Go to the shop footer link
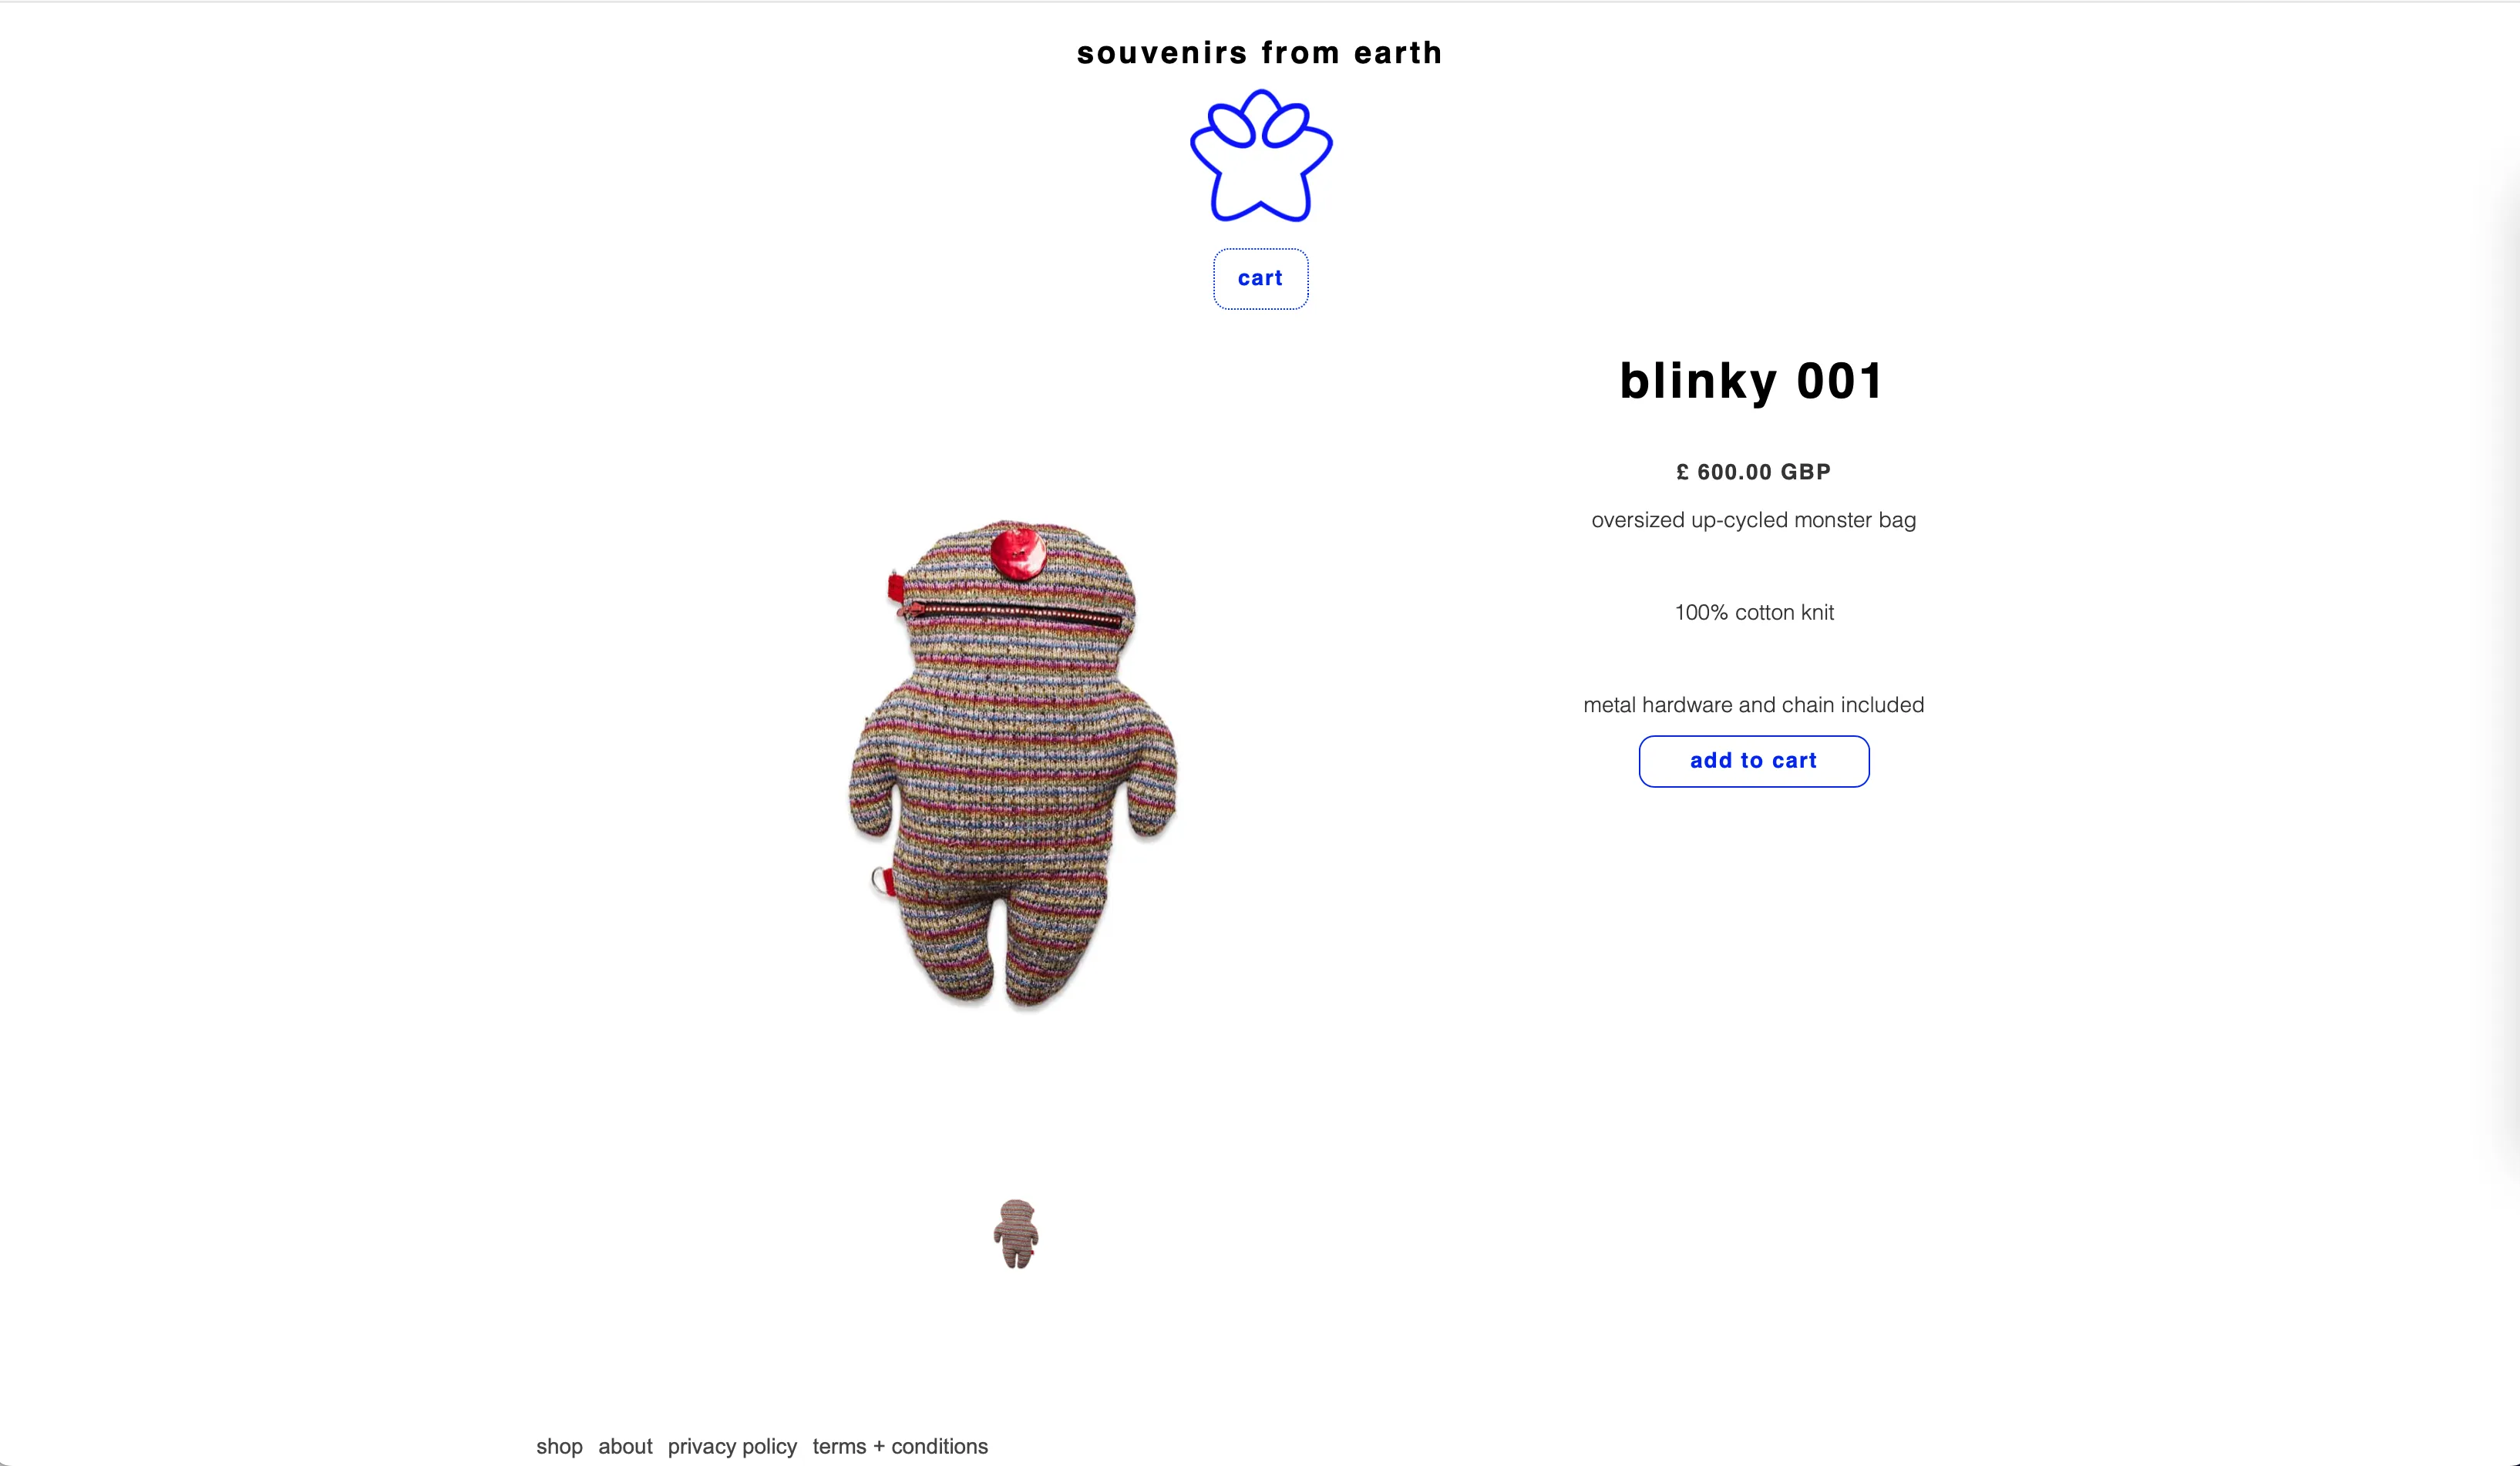The height and width of the screenshot is (1466, 2520). tap(559, 1446)
